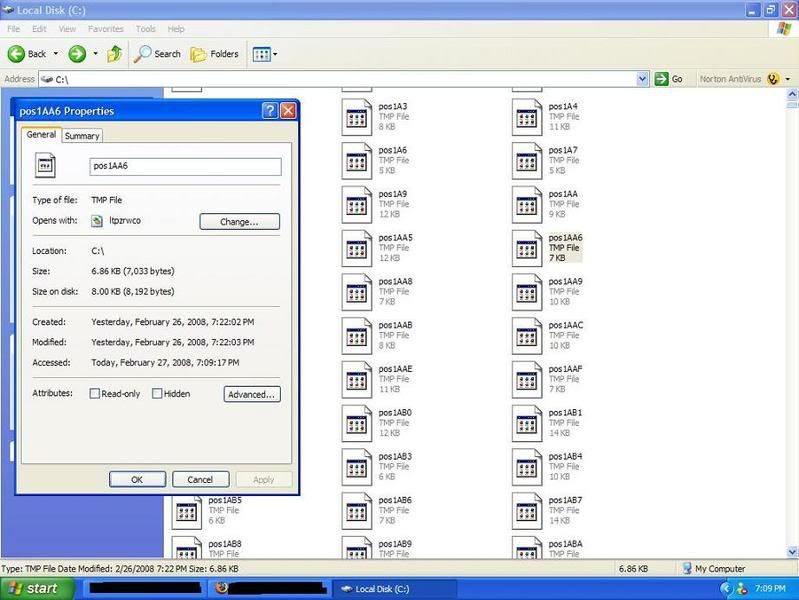
Task: Select the pos1AA9 file icon
Action: tap(527, 292)
